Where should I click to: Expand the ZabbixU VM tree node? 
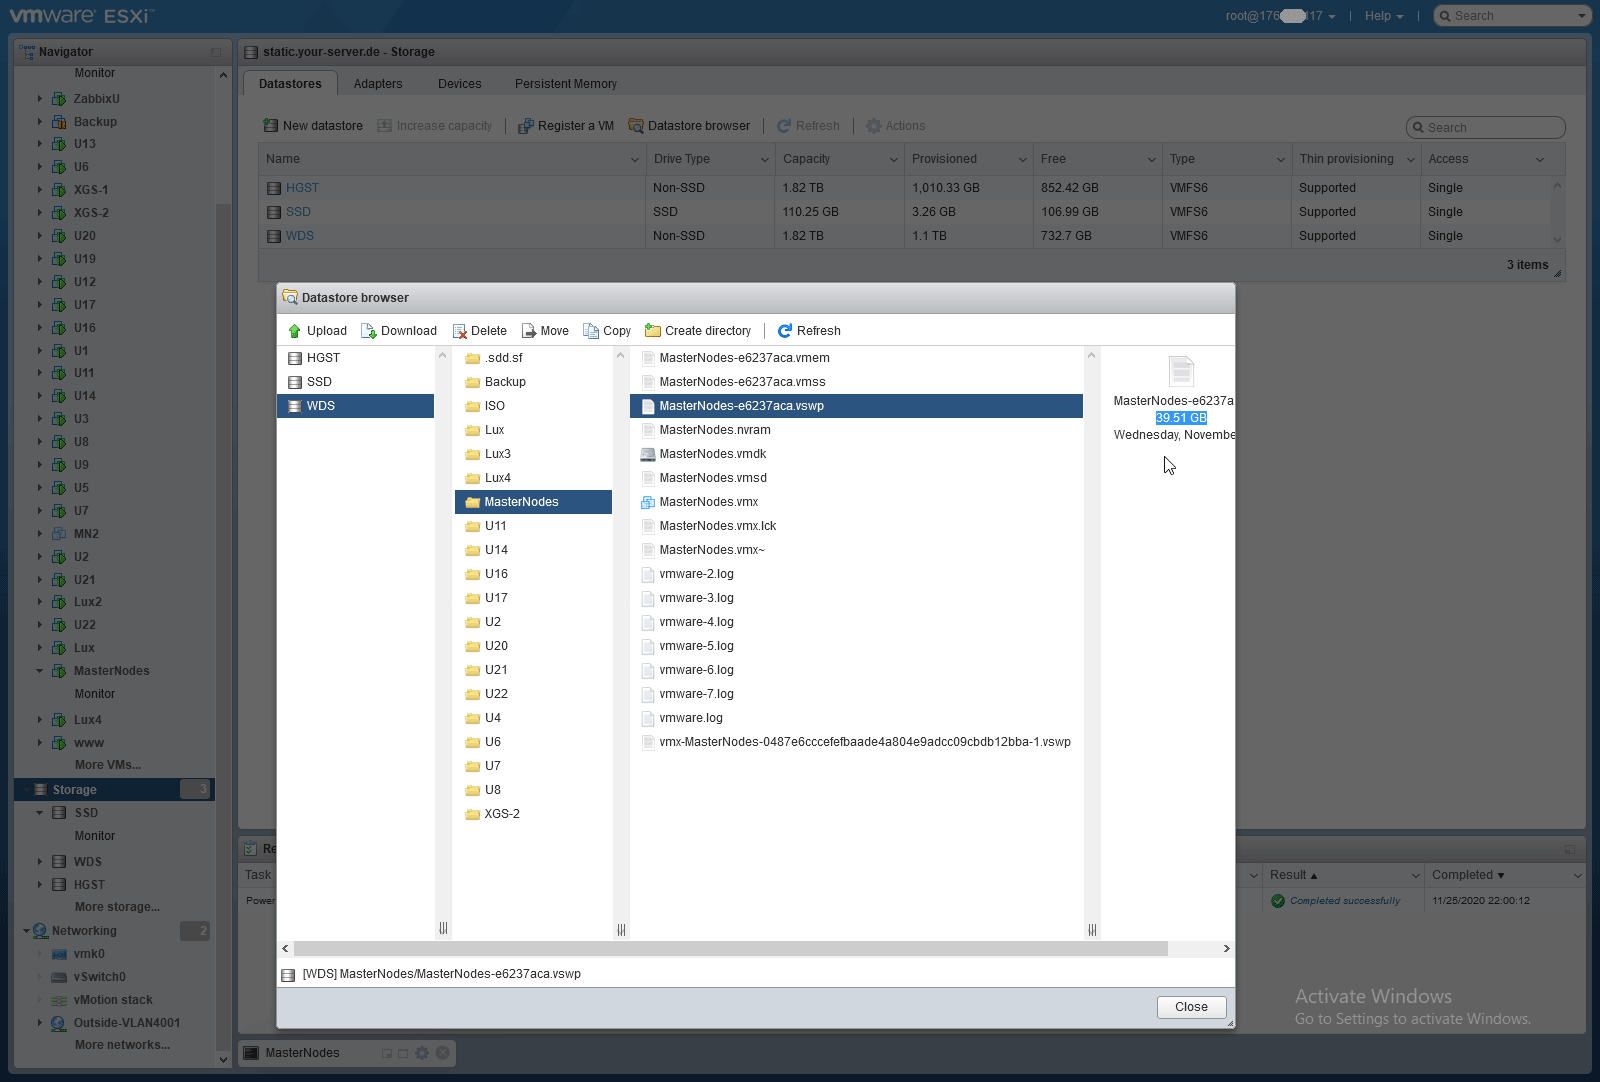click(x=40, y=99)
